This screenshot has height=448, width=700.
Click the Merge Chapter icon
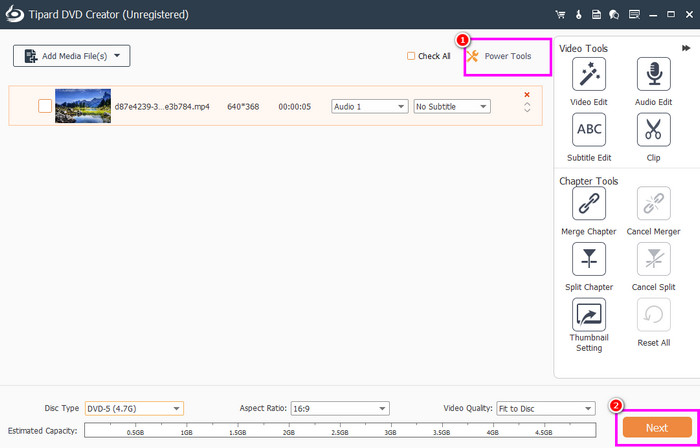[x=589, y=203]
